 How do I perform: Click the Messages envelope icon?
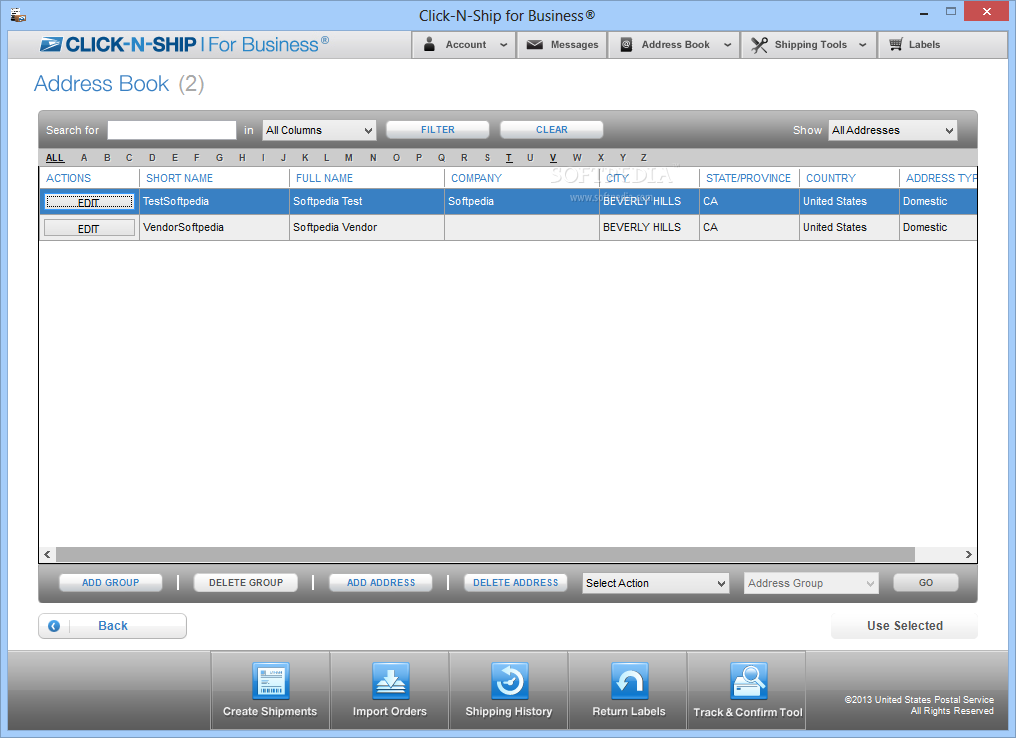click(x=535, y=45)
